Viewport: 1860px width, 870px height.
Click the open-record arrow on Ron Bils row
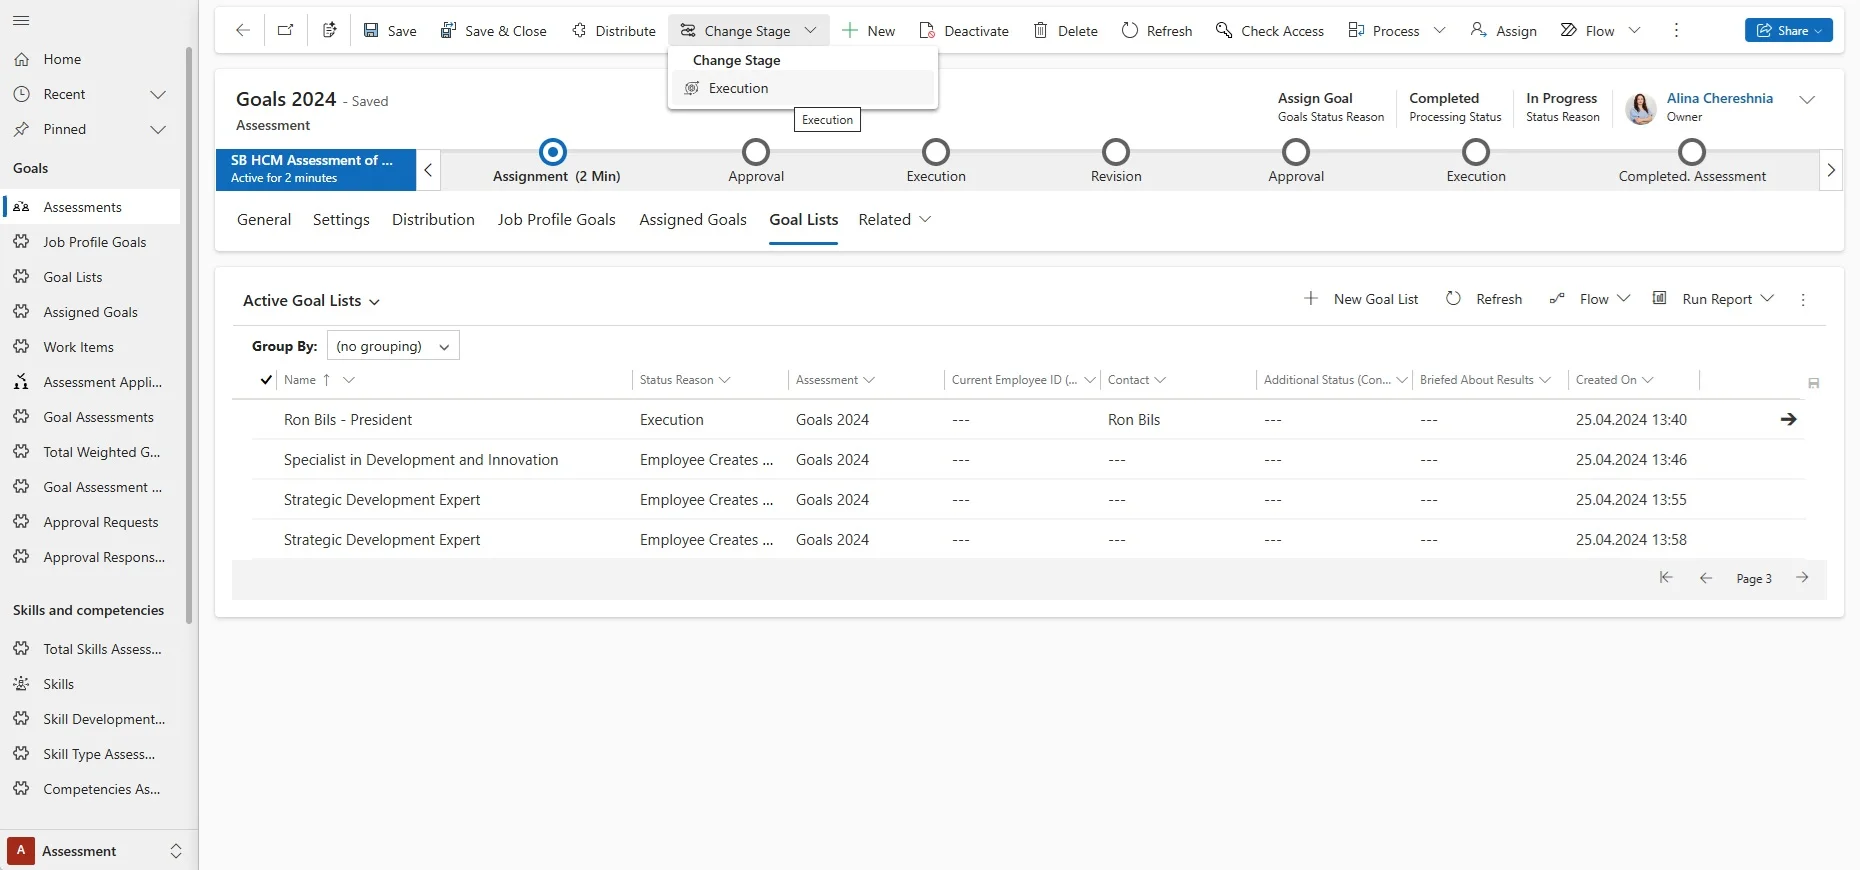pos(1788,420)
